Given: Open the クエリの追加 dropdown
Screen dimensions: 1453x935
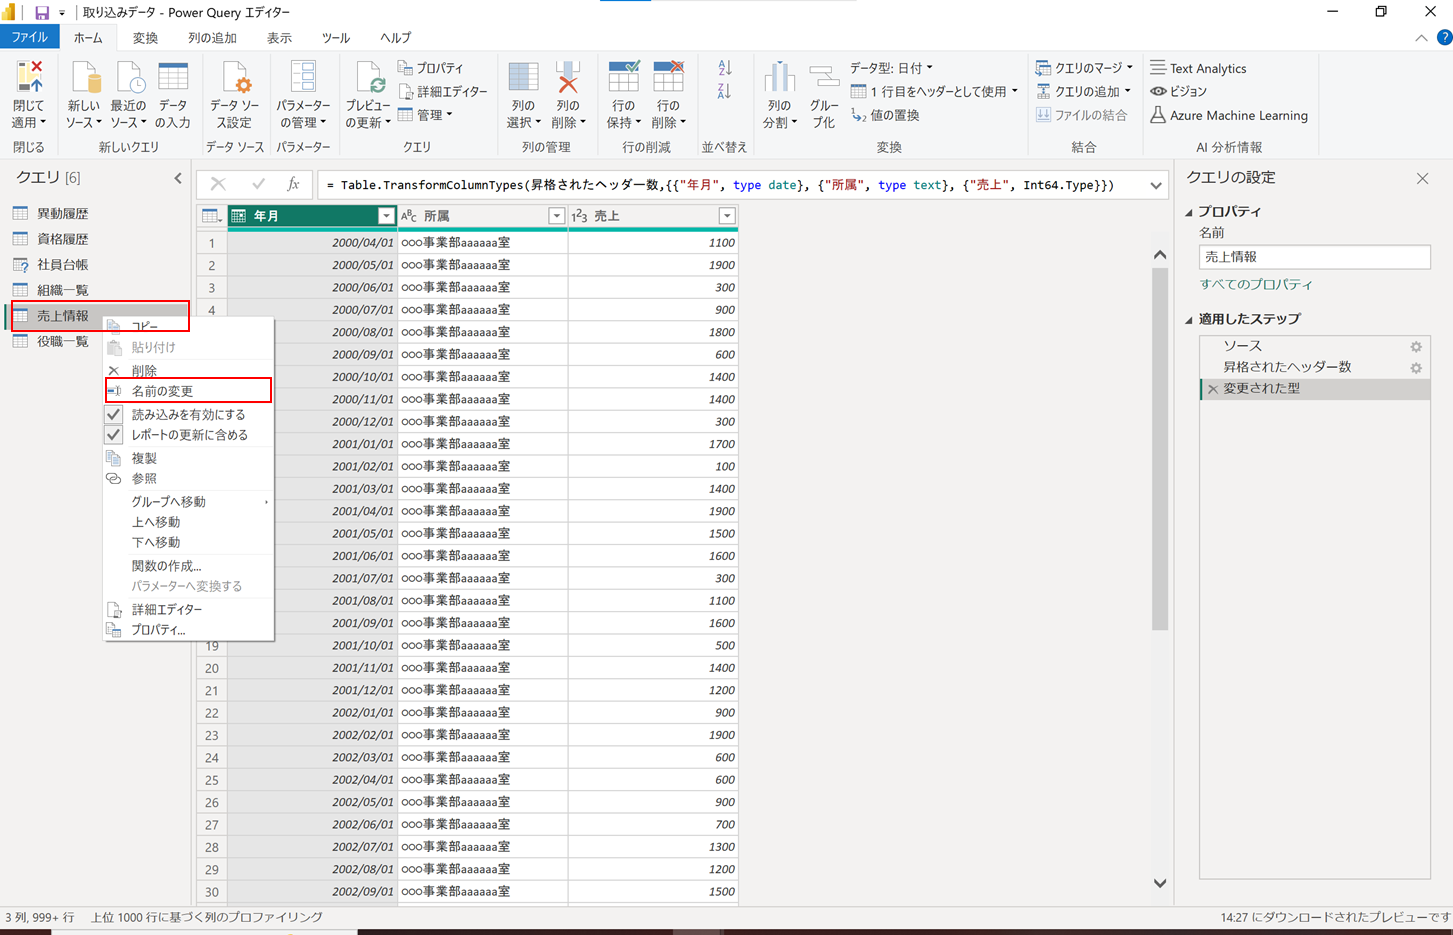Looking at the screenshot, I should 1083,91.
